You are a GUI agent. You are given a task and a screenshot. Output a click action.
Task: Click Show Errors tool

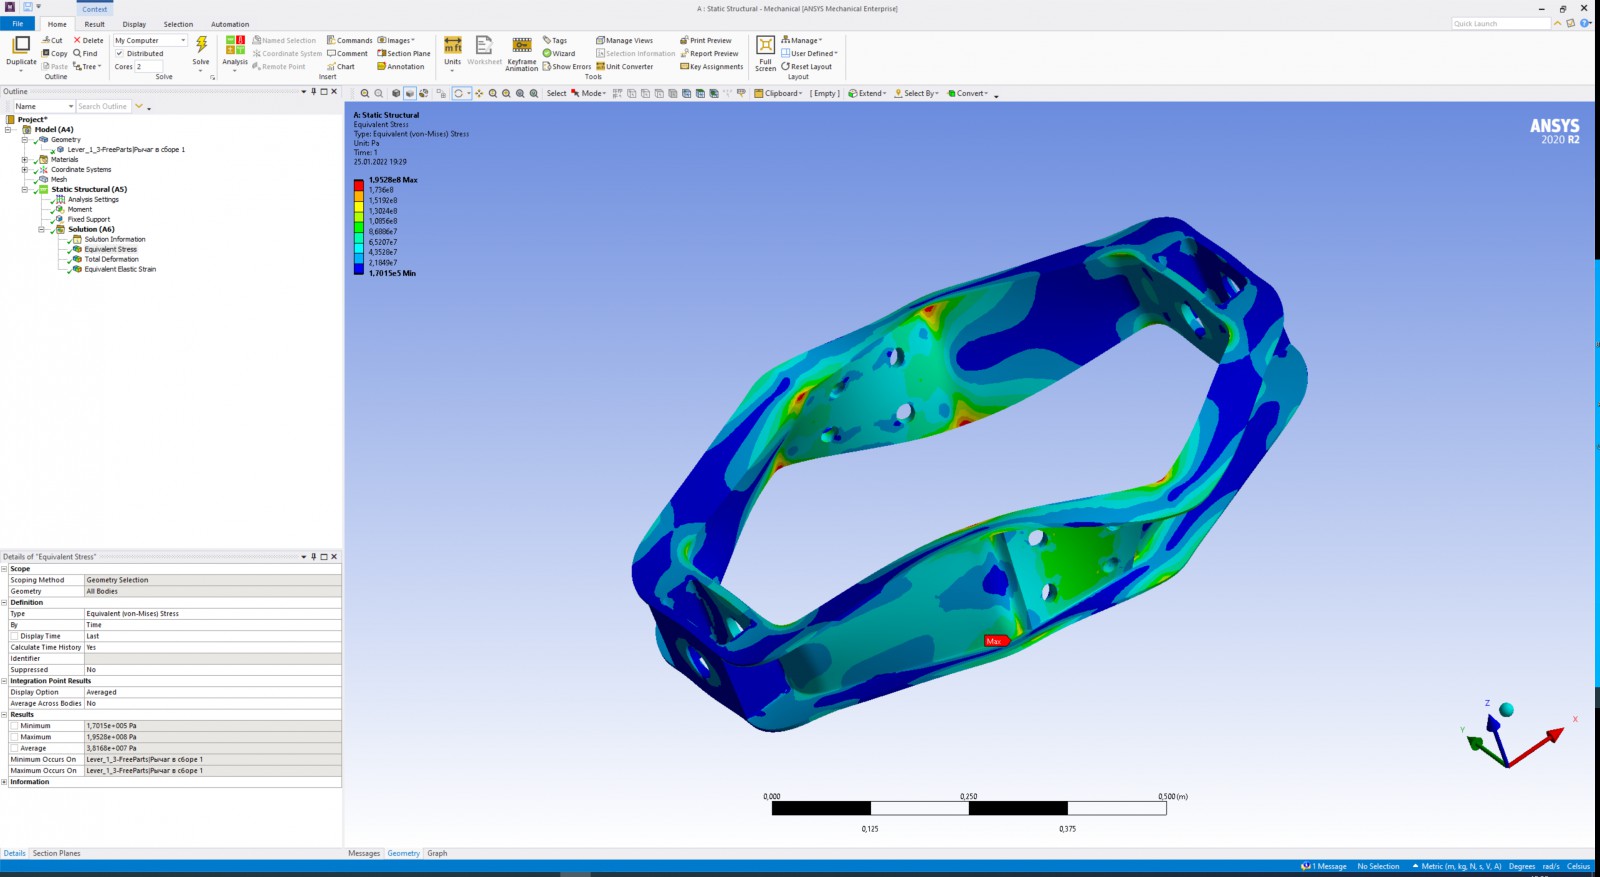tap(567, 67)
